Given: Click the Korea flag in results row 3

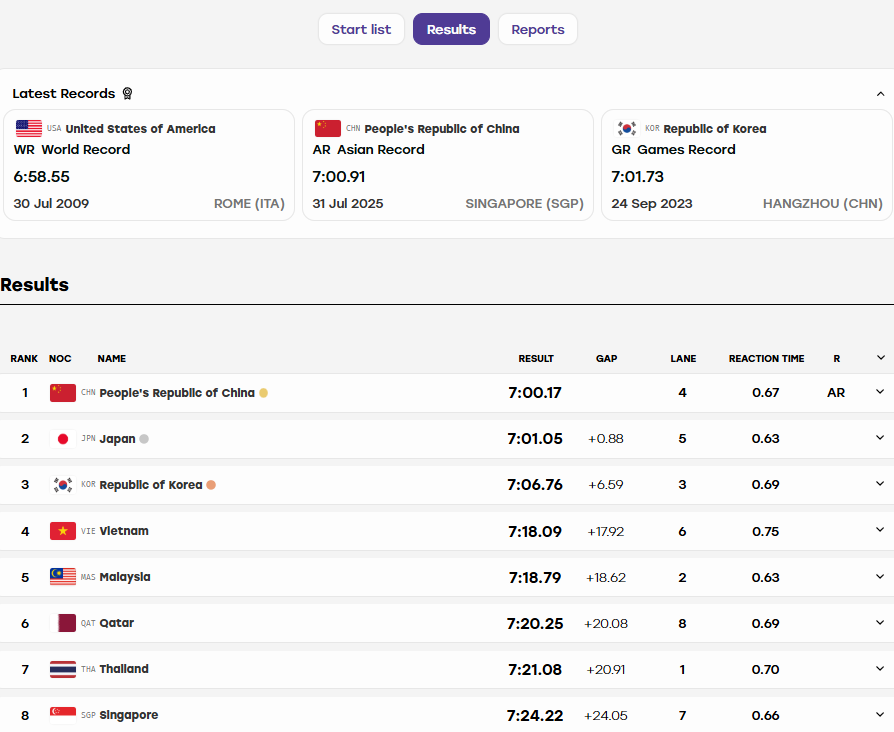Looking at the screenshot, I should 63,485.
